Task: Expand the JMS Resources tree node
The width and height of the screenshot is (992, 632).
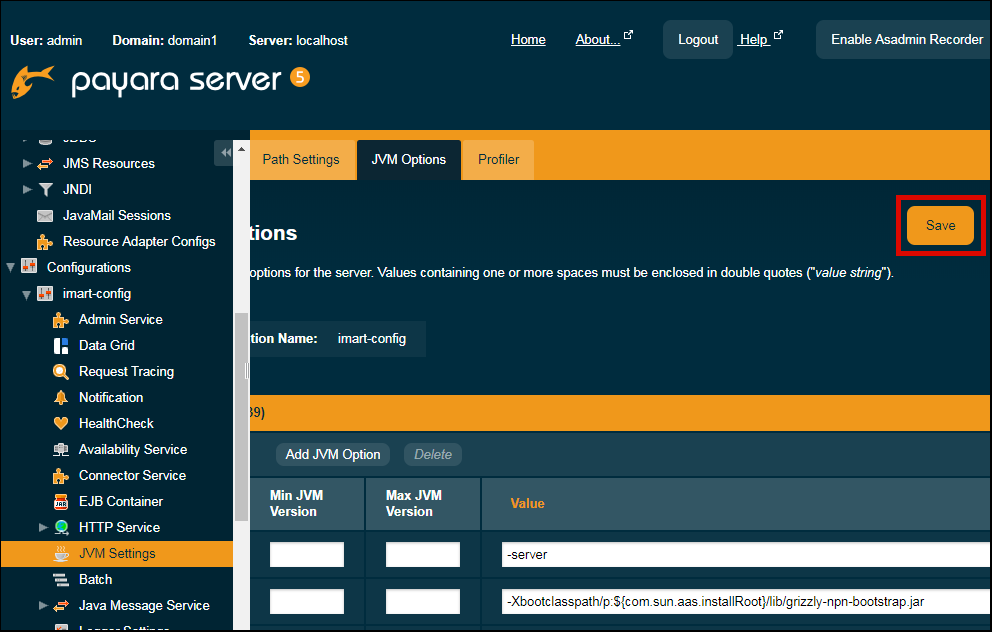Action: pos(27,164)
